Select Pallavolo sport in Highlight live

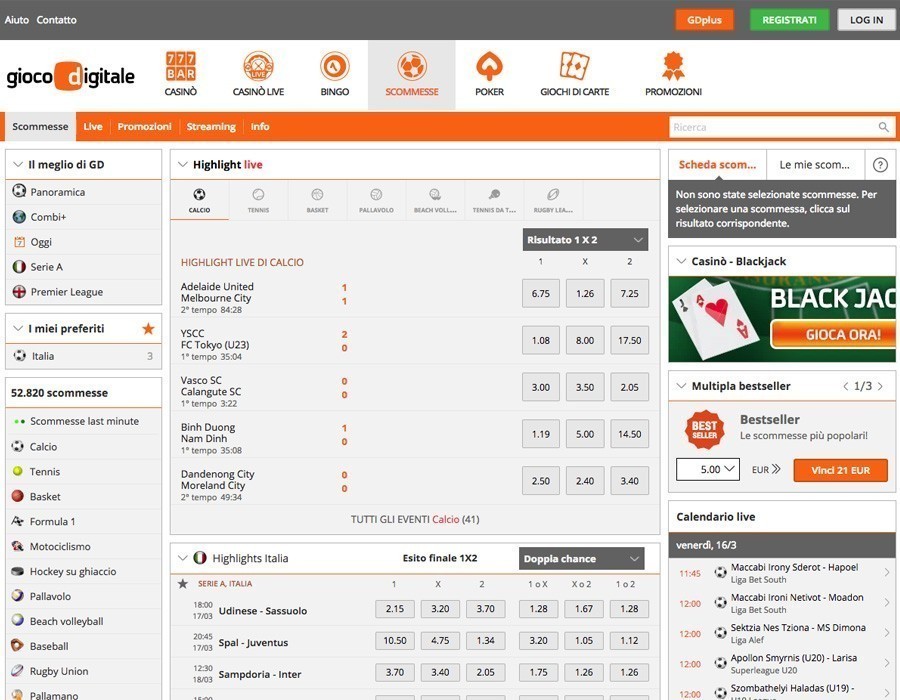(x=376, y=200)
